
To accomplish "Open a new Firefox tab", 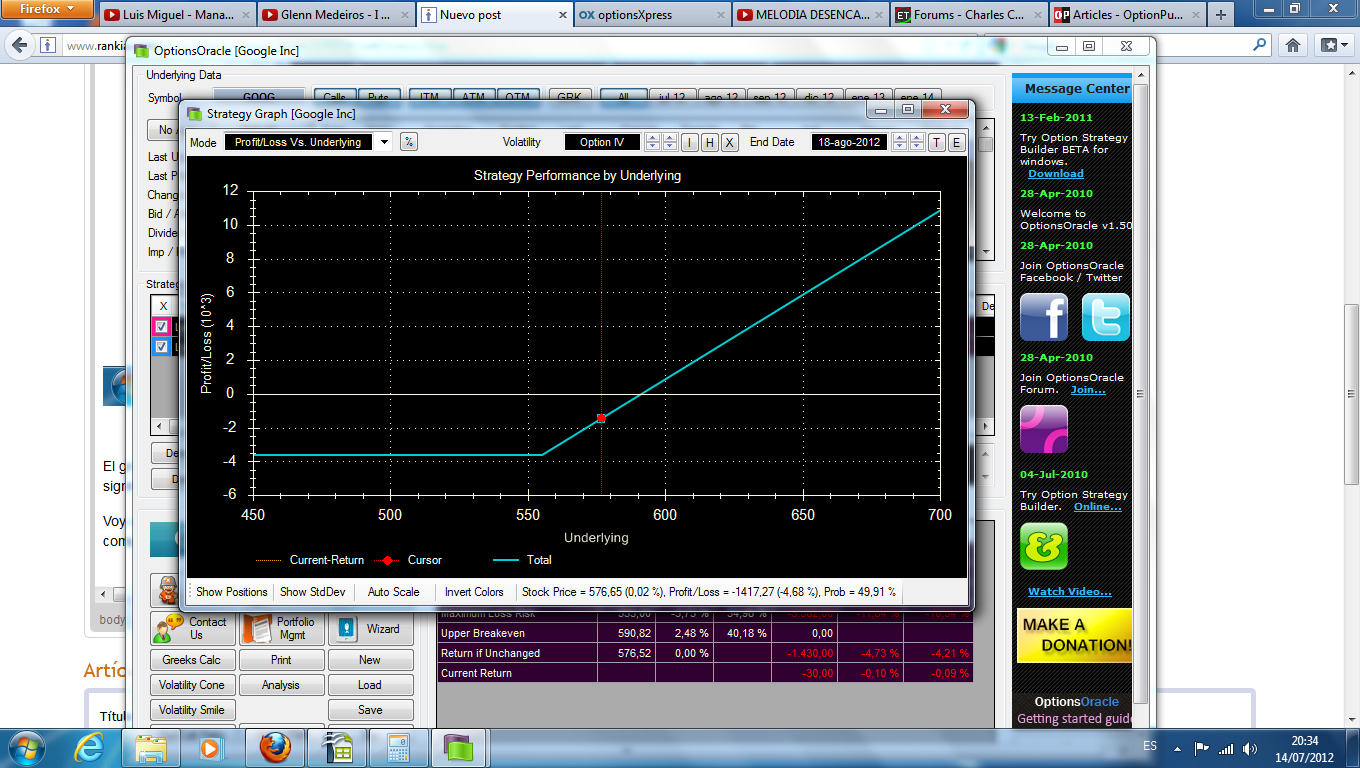I will tap(1220, 15).
